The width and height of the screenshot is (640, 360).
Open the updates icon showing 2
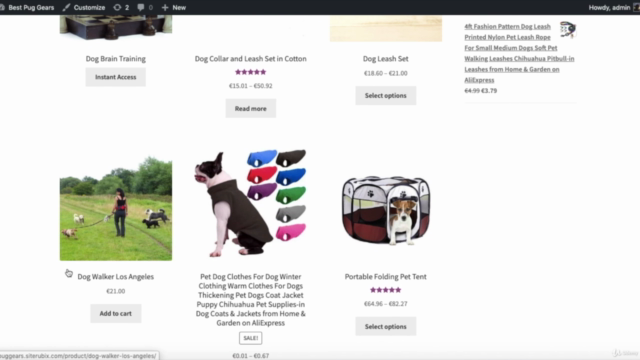point(121,7)
